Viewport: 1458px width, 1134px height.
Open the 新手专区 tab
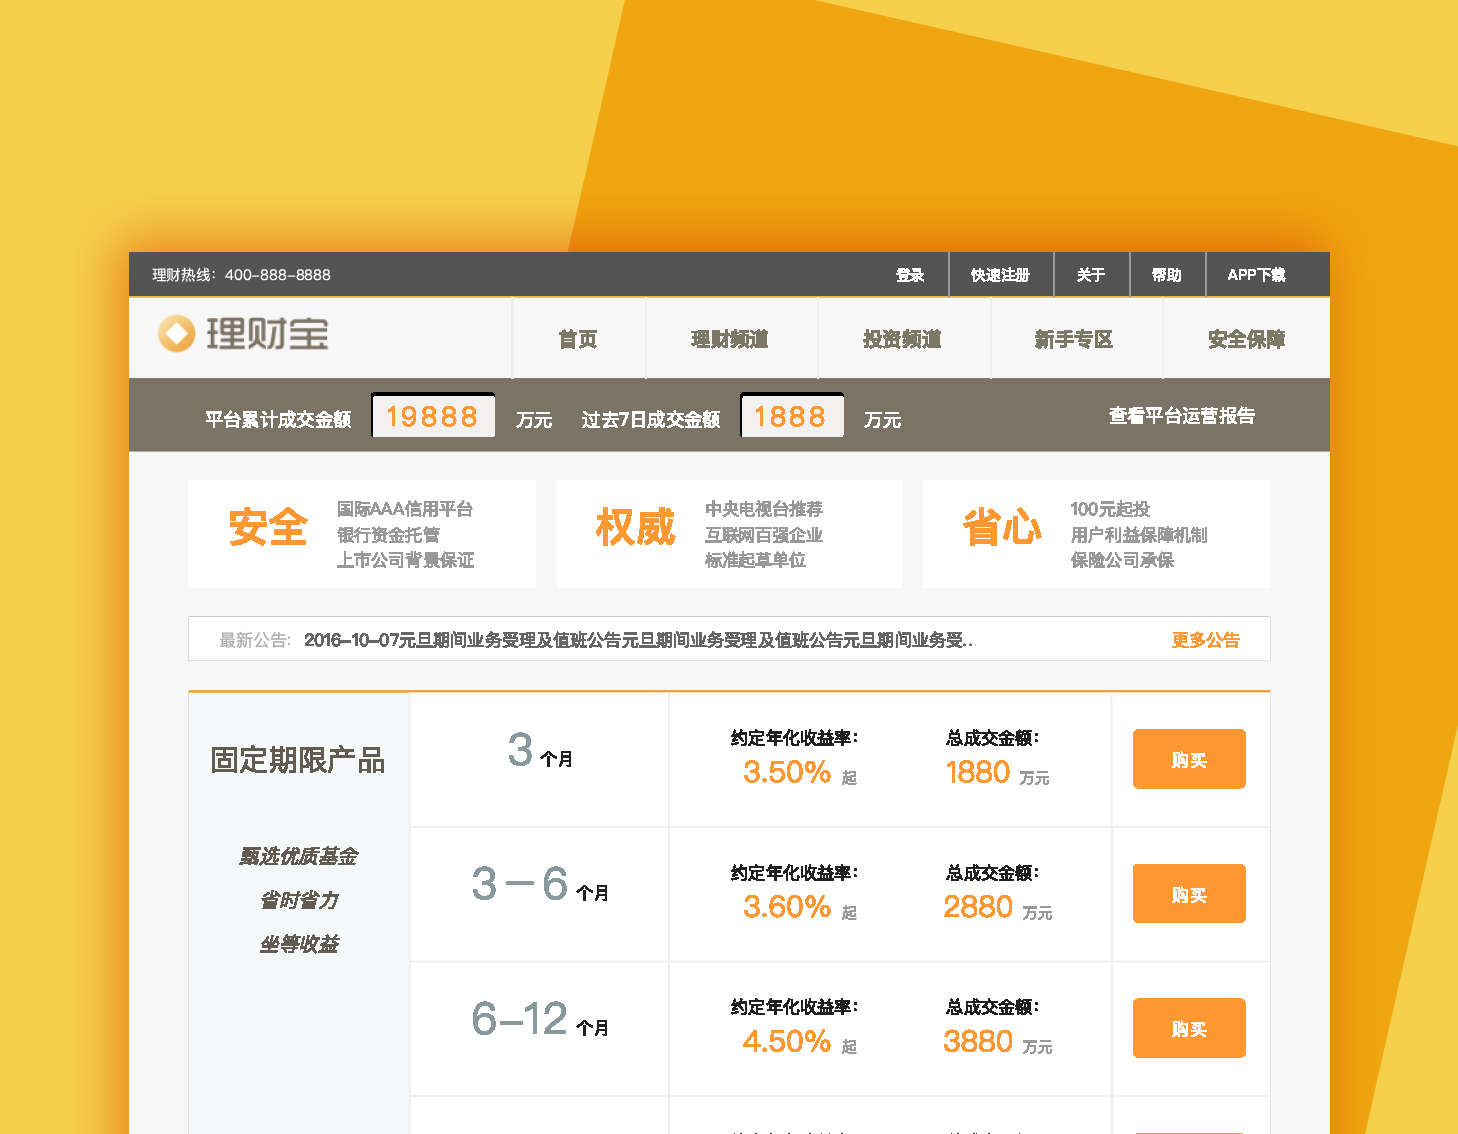(x=1074, y=339)
